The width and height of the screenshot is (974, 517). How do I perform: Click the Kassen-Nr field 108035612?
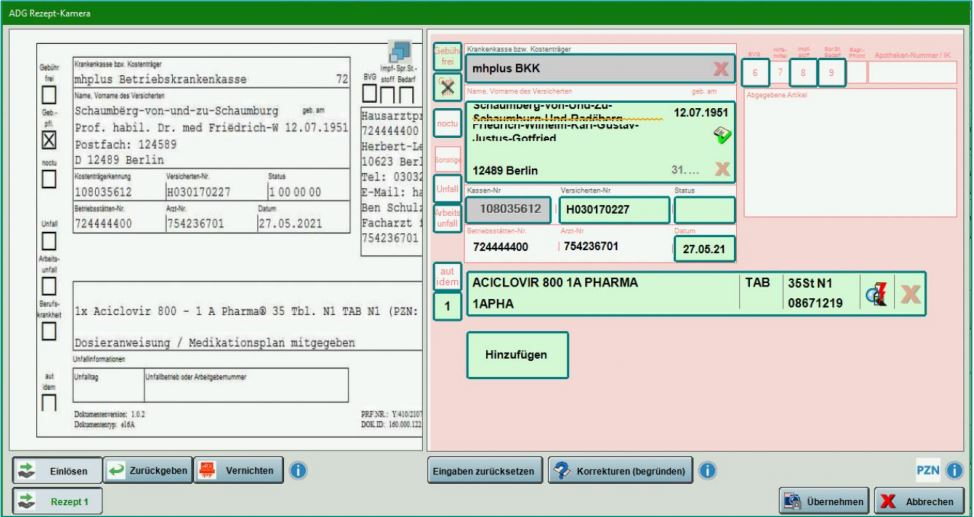508,209
